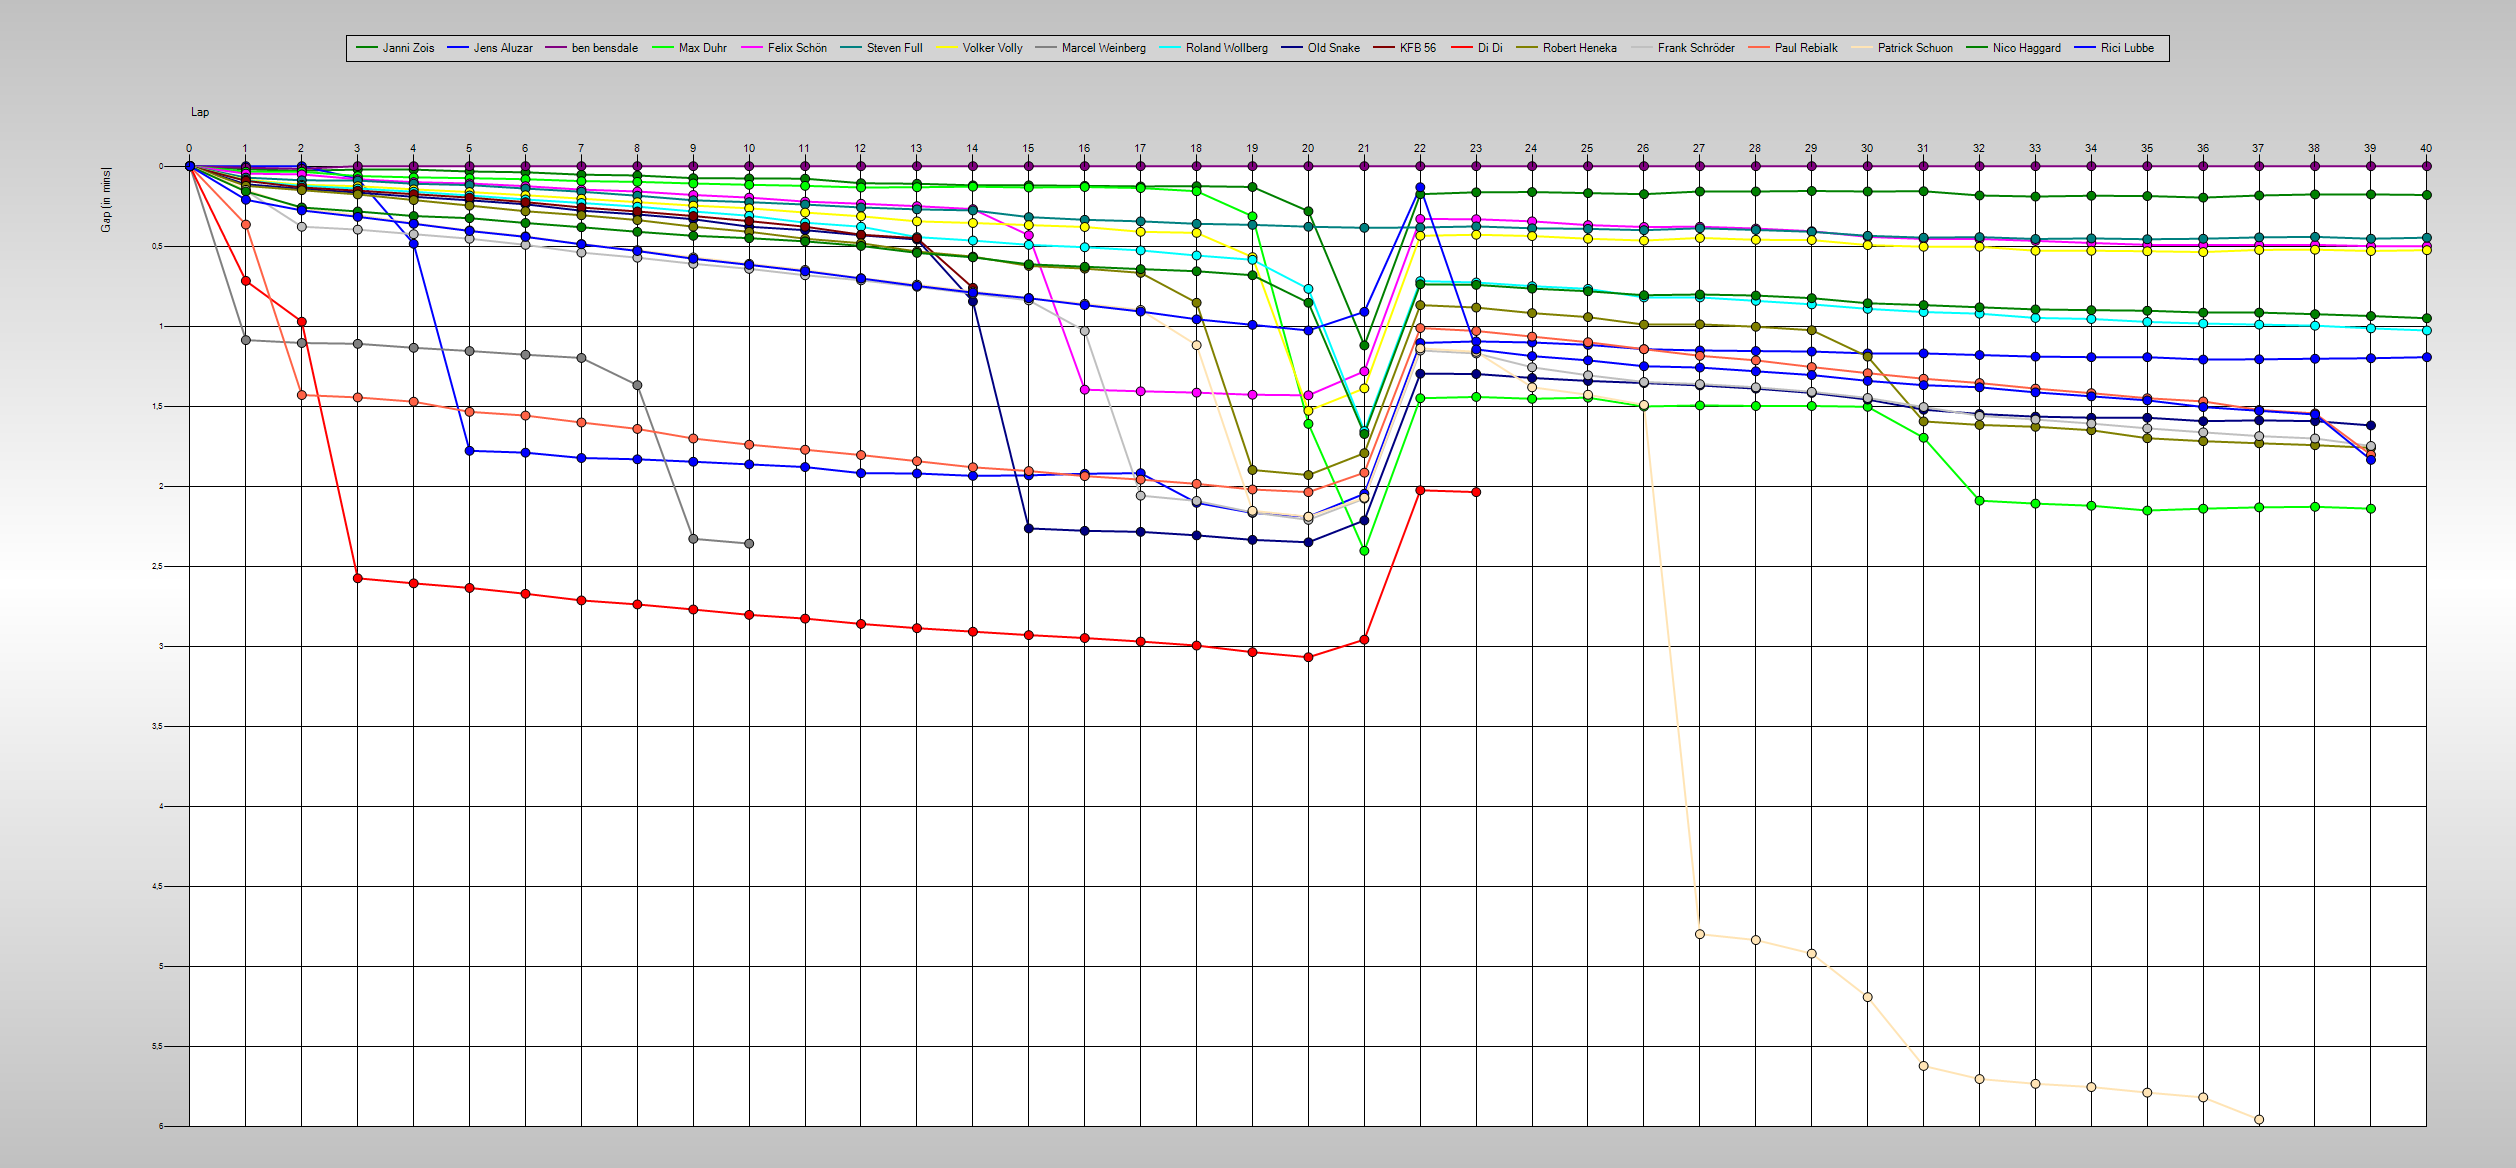Click the beige Patrick Schuon legend line sample

pyautogui.click(x=1862, y=48)
